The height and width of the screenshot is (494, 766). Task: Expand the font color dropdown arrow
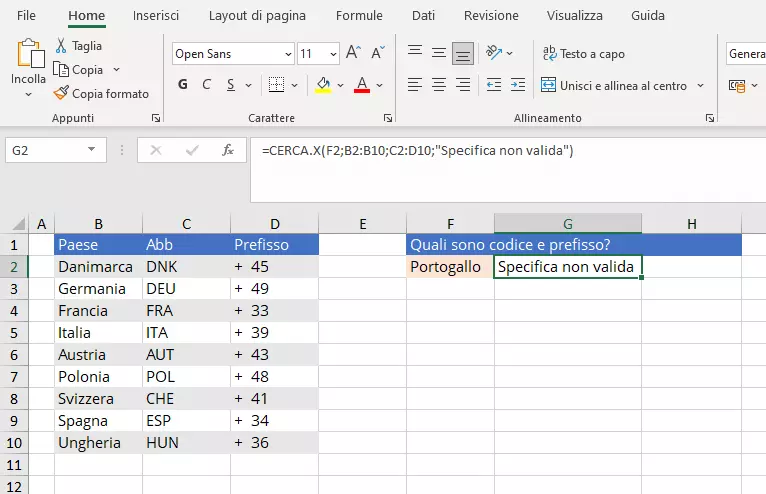[380, 85]
